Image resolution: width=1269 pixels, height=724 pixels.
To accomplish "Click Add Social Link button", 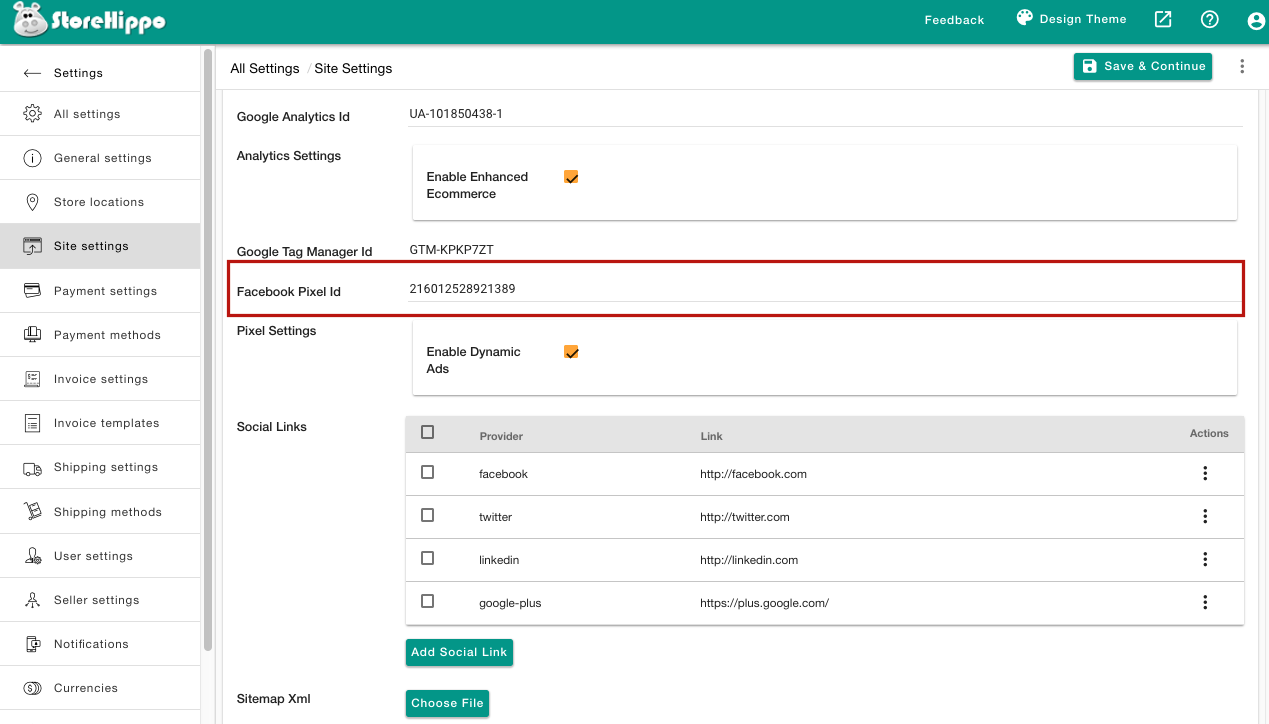I will click(x=459, y=652).
